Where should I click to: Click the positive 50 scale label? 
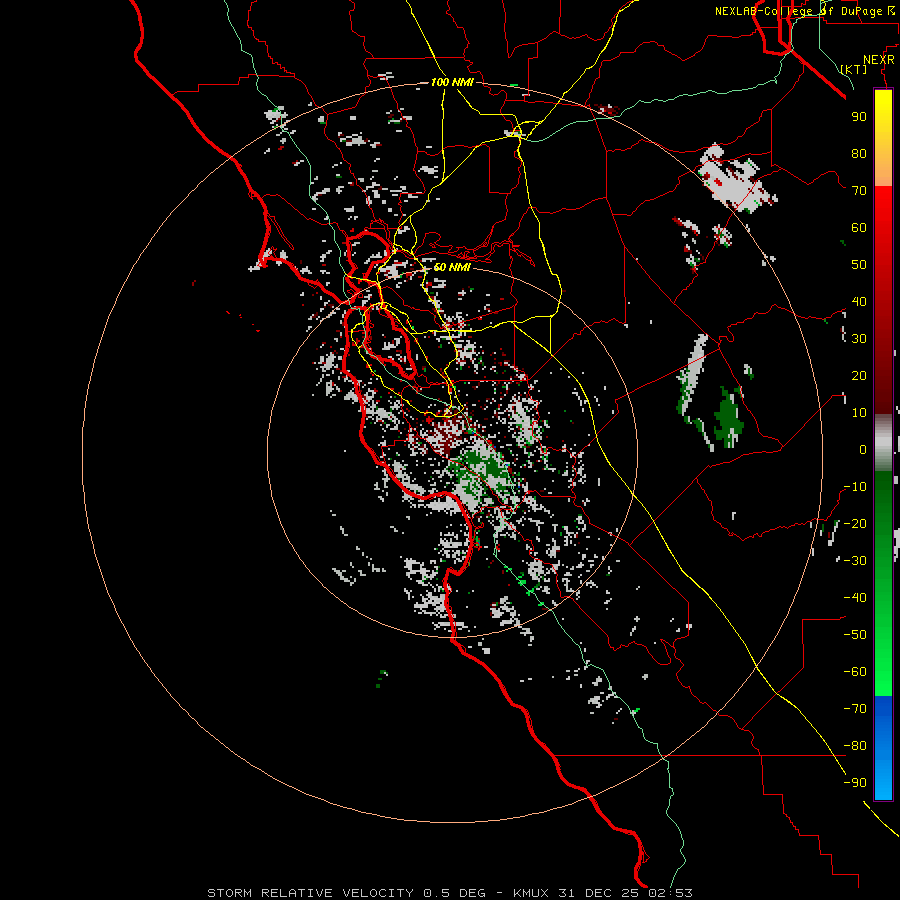coord(859,265)
